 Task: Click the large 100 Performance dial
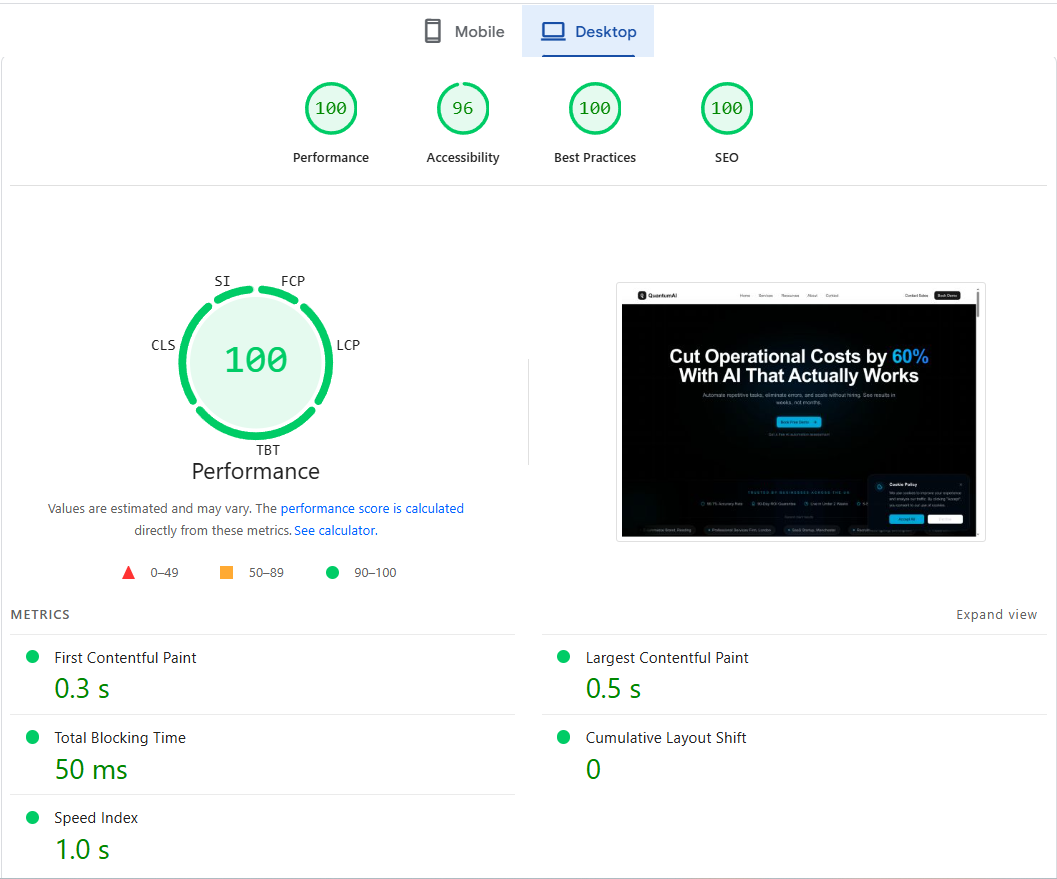coord(255,362)
